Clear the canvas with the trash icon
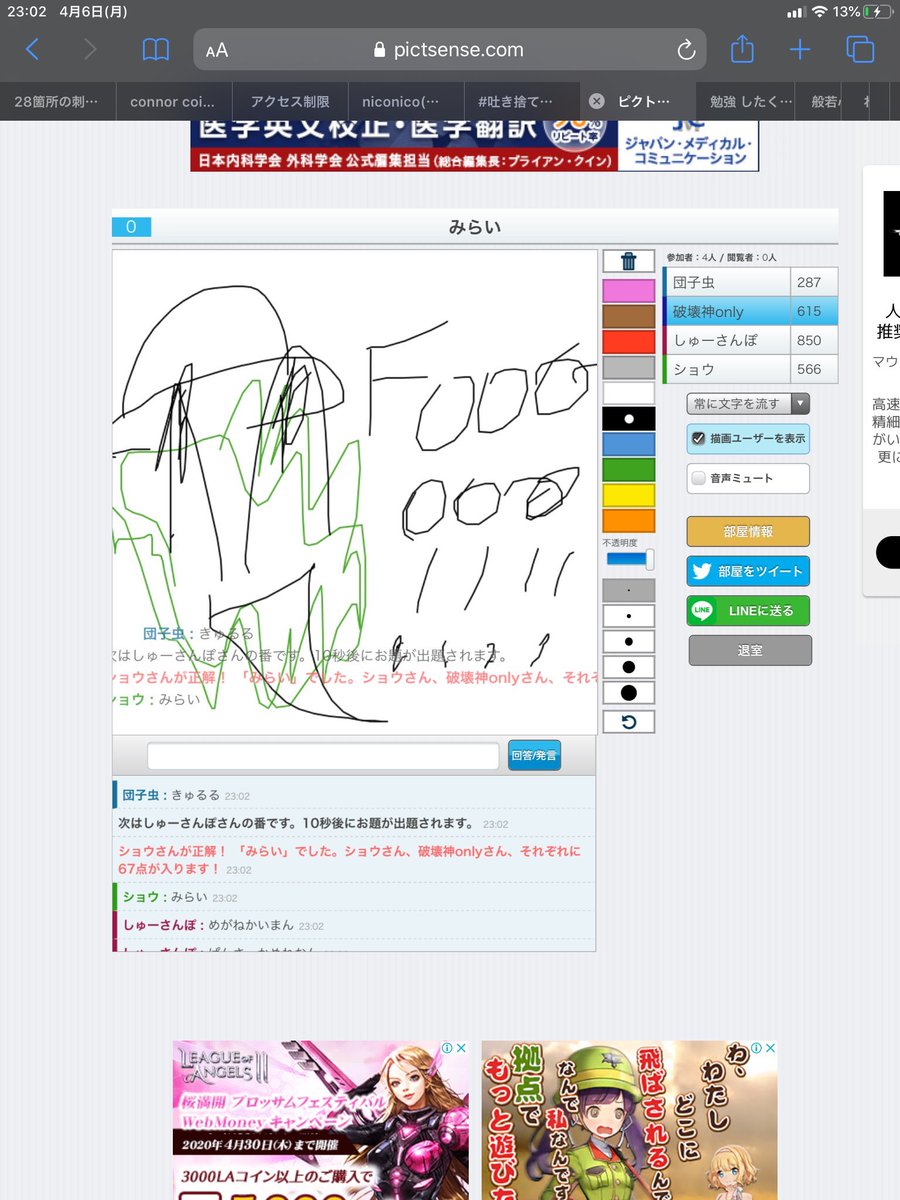The height and width of the screenshot is (1200, 900). 628,262
